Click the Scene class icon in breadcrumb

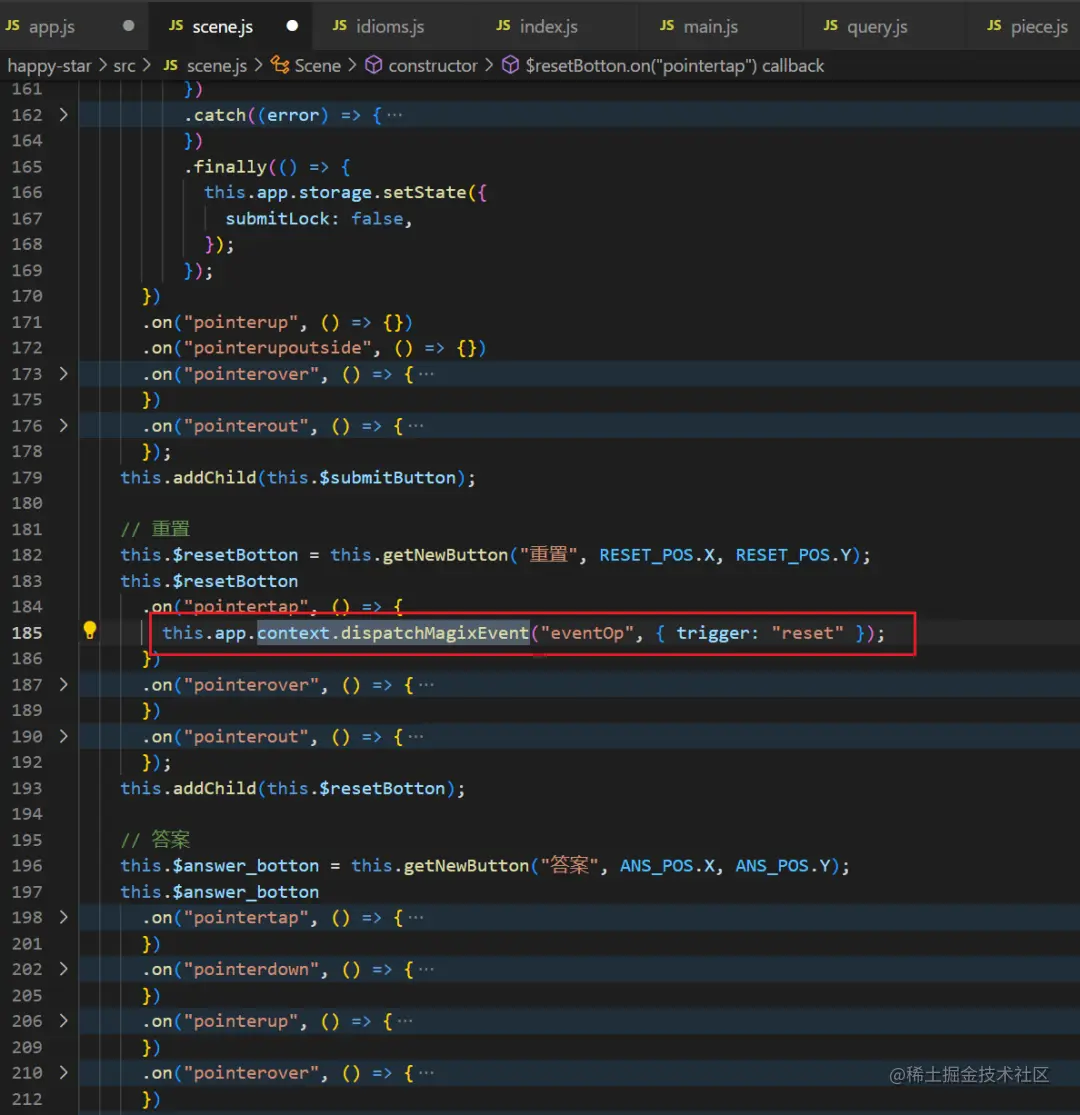click(280, 65)
